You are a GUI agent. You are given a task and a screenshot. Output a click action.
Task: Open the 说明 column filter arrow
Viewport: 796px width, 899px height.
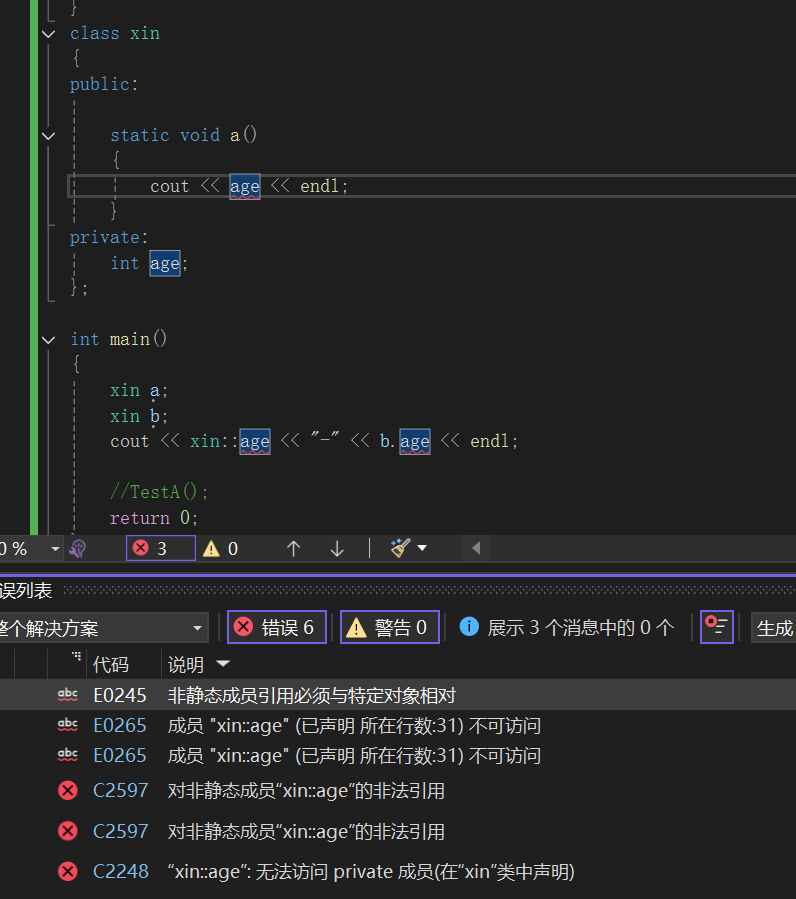tap(223, 664)
